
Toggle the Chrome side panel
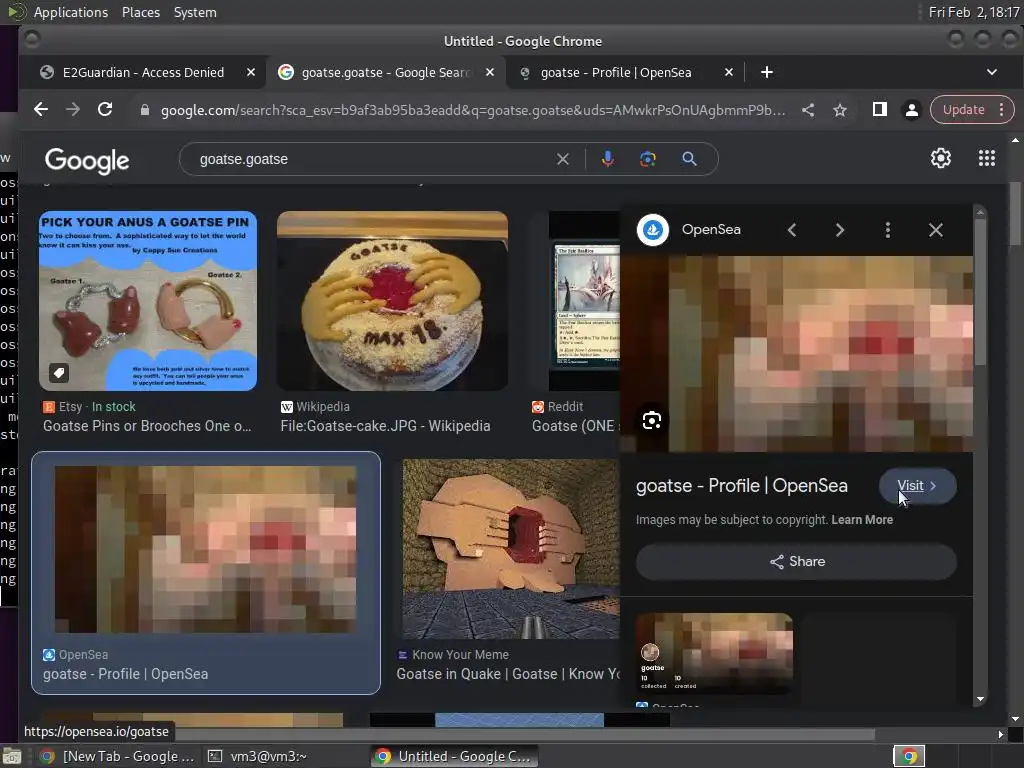coord(880,110)
